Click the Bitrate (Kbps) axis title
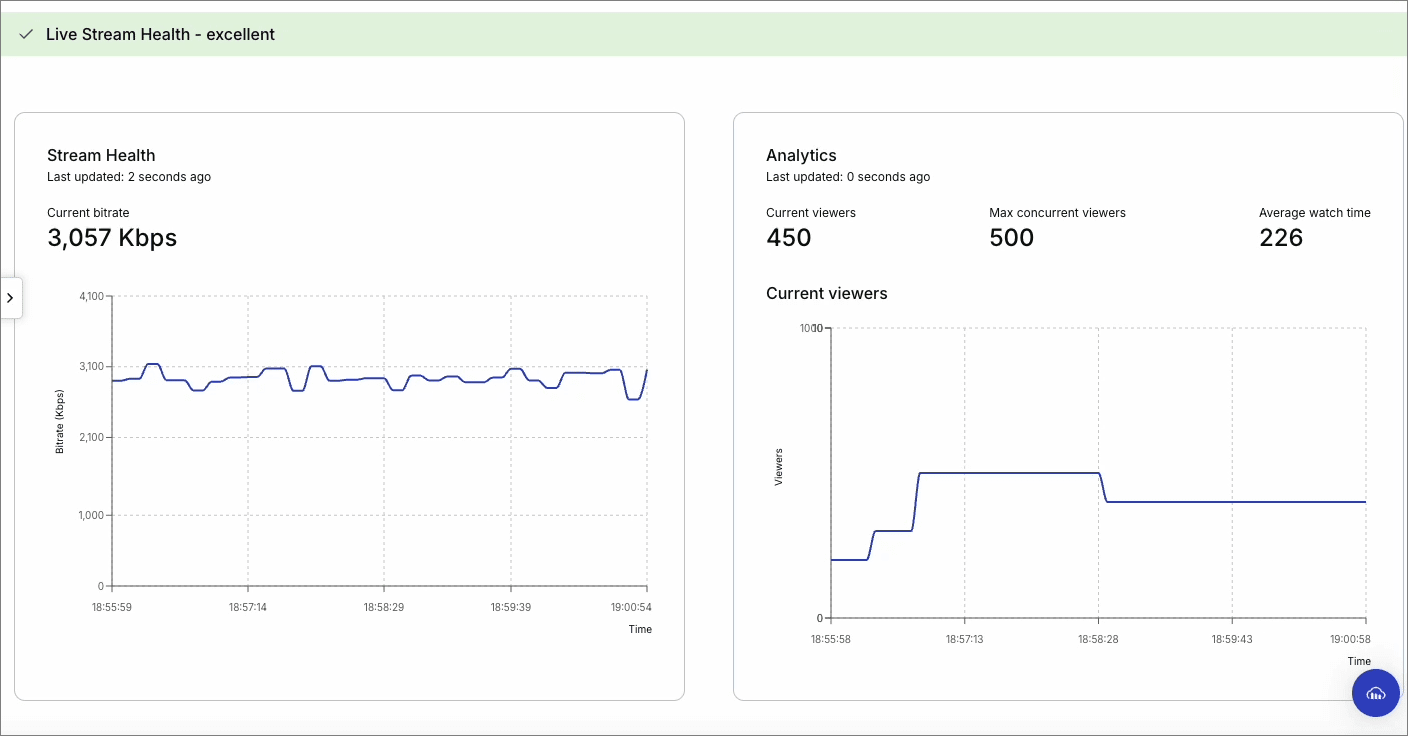 click(60, 420)
